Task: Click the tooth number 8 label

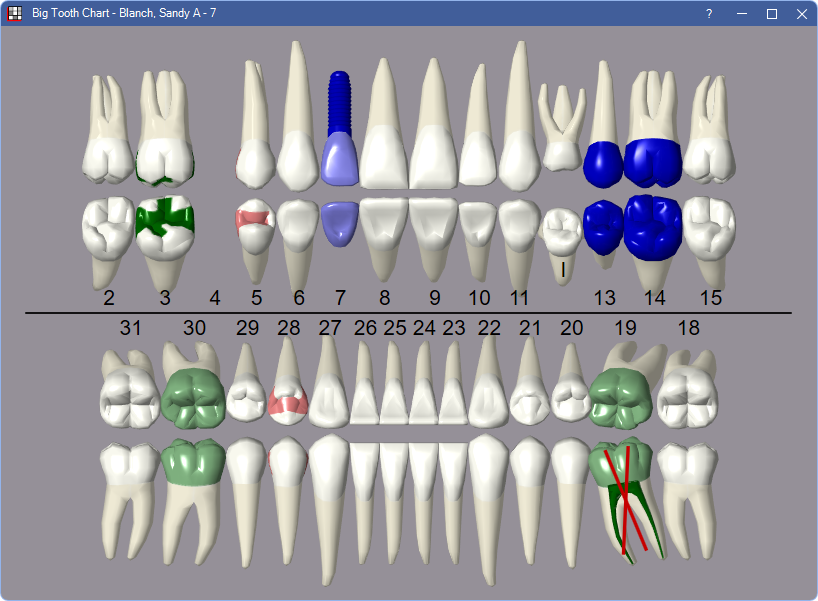Action: (x=384, y=297)
